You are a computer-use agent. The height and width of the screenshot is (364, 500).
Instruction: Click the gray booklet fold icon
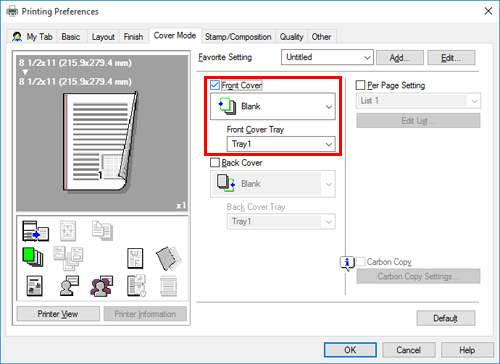(169, 258)
